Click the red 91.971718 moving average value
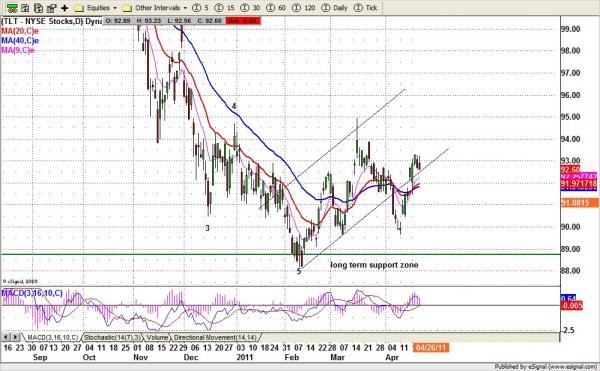Viewport: 600px width, 371px height. point(579,184)
